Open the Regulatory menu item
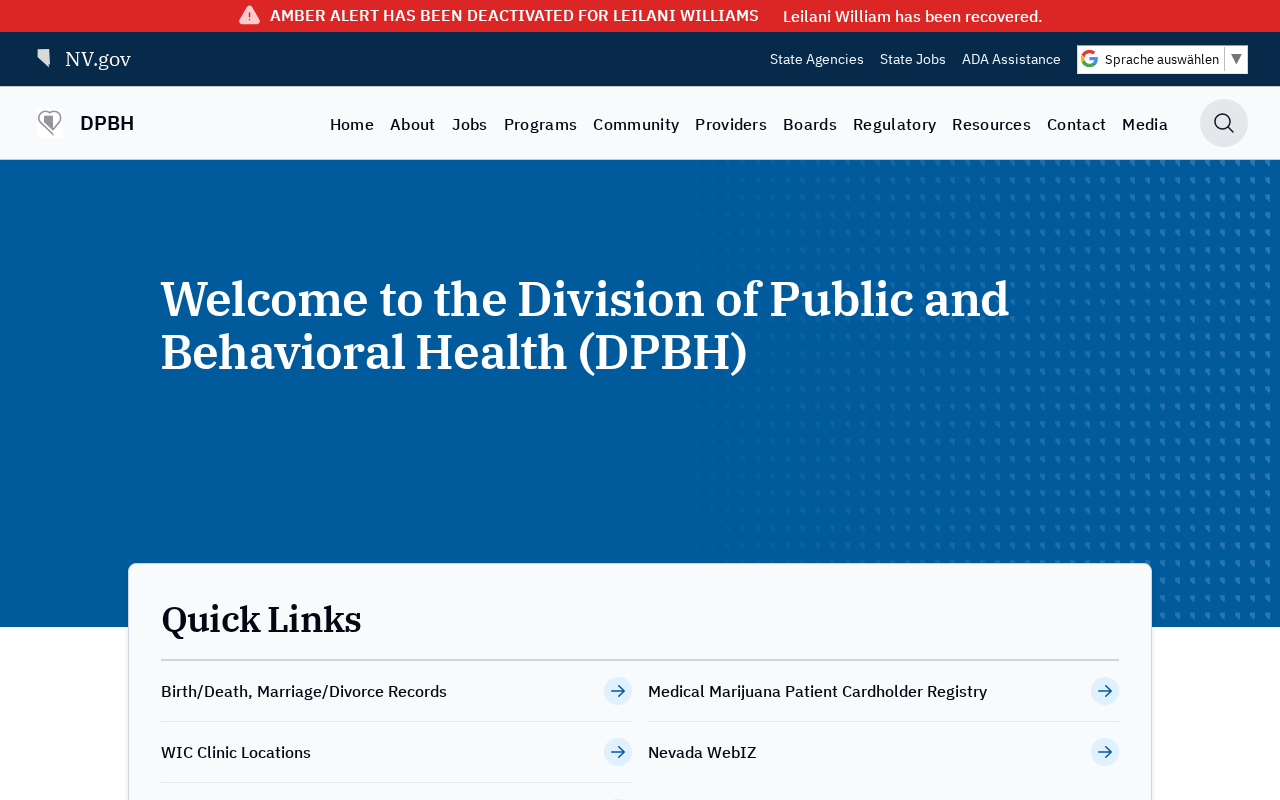The image size is (1280, 800). (894, 124)
